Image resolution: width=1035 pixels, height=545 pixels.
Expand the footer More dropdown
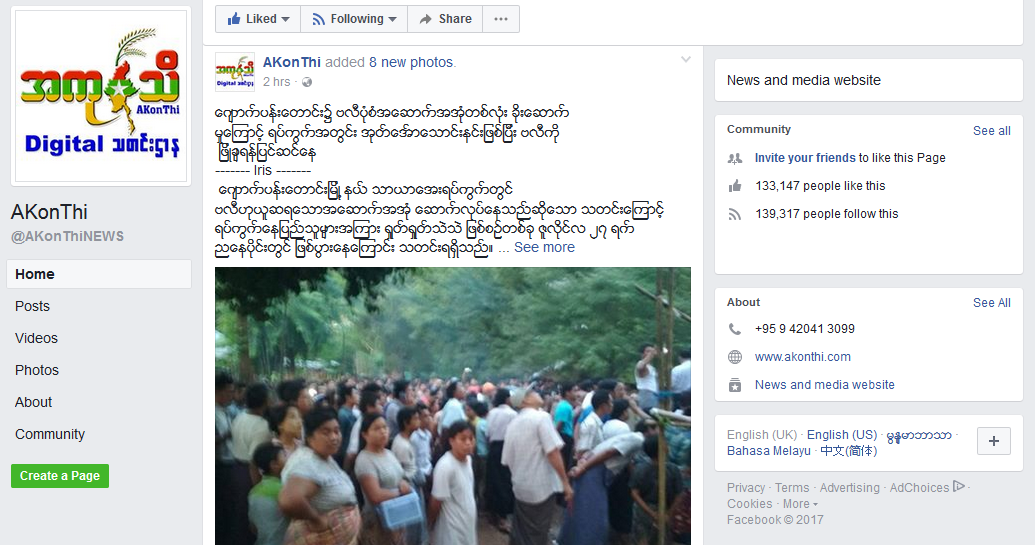click(x=800, y=503)
